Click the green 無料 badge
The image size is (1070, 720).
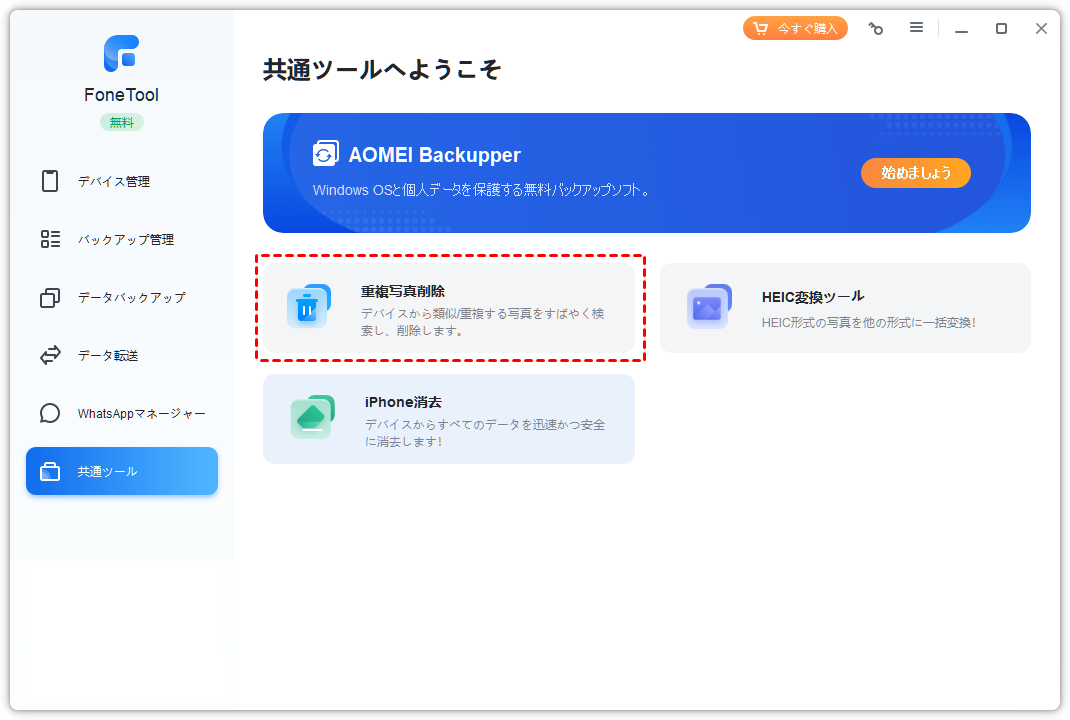(121, 122)
